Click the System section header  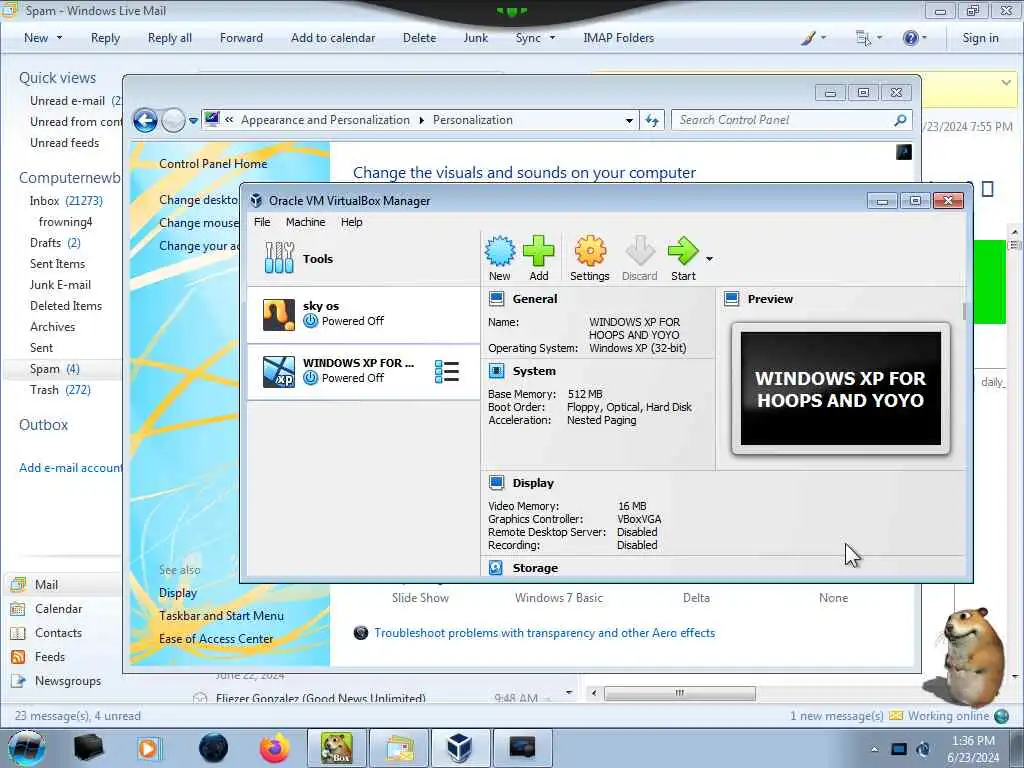534,371
